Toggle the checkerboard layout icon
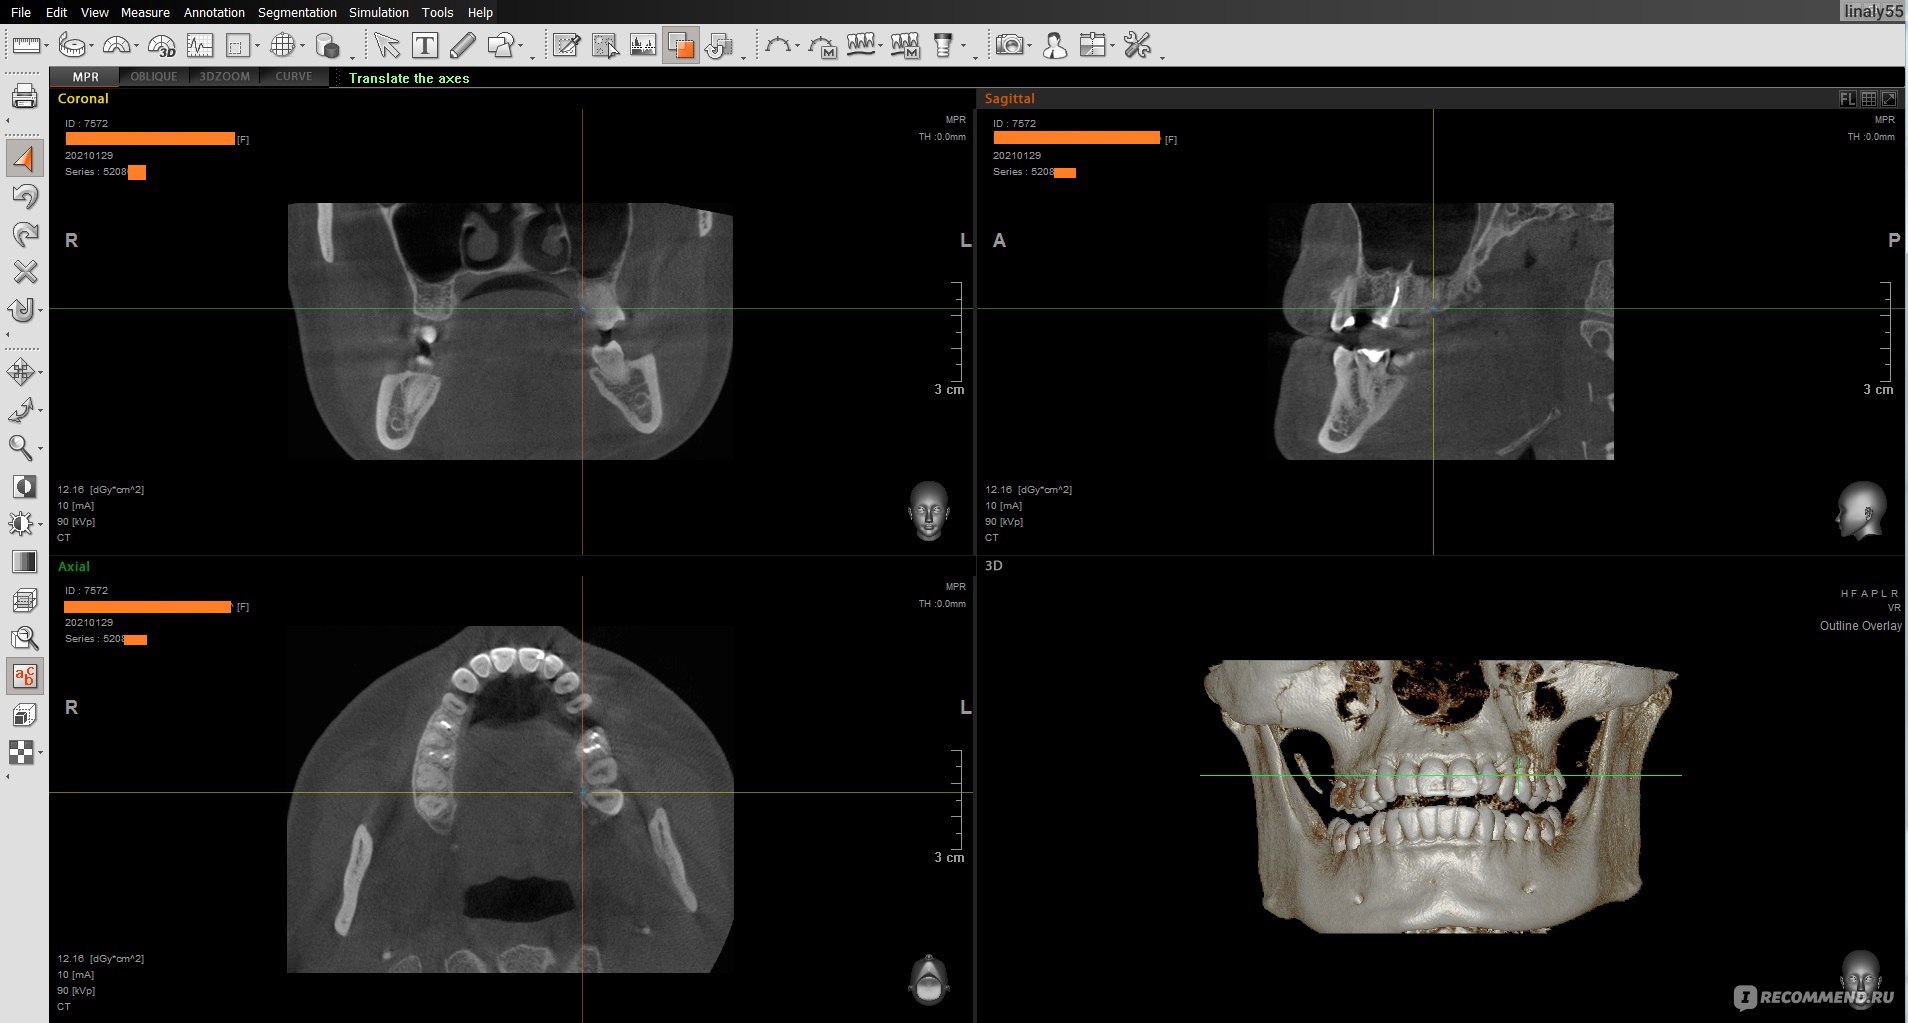 21,752
